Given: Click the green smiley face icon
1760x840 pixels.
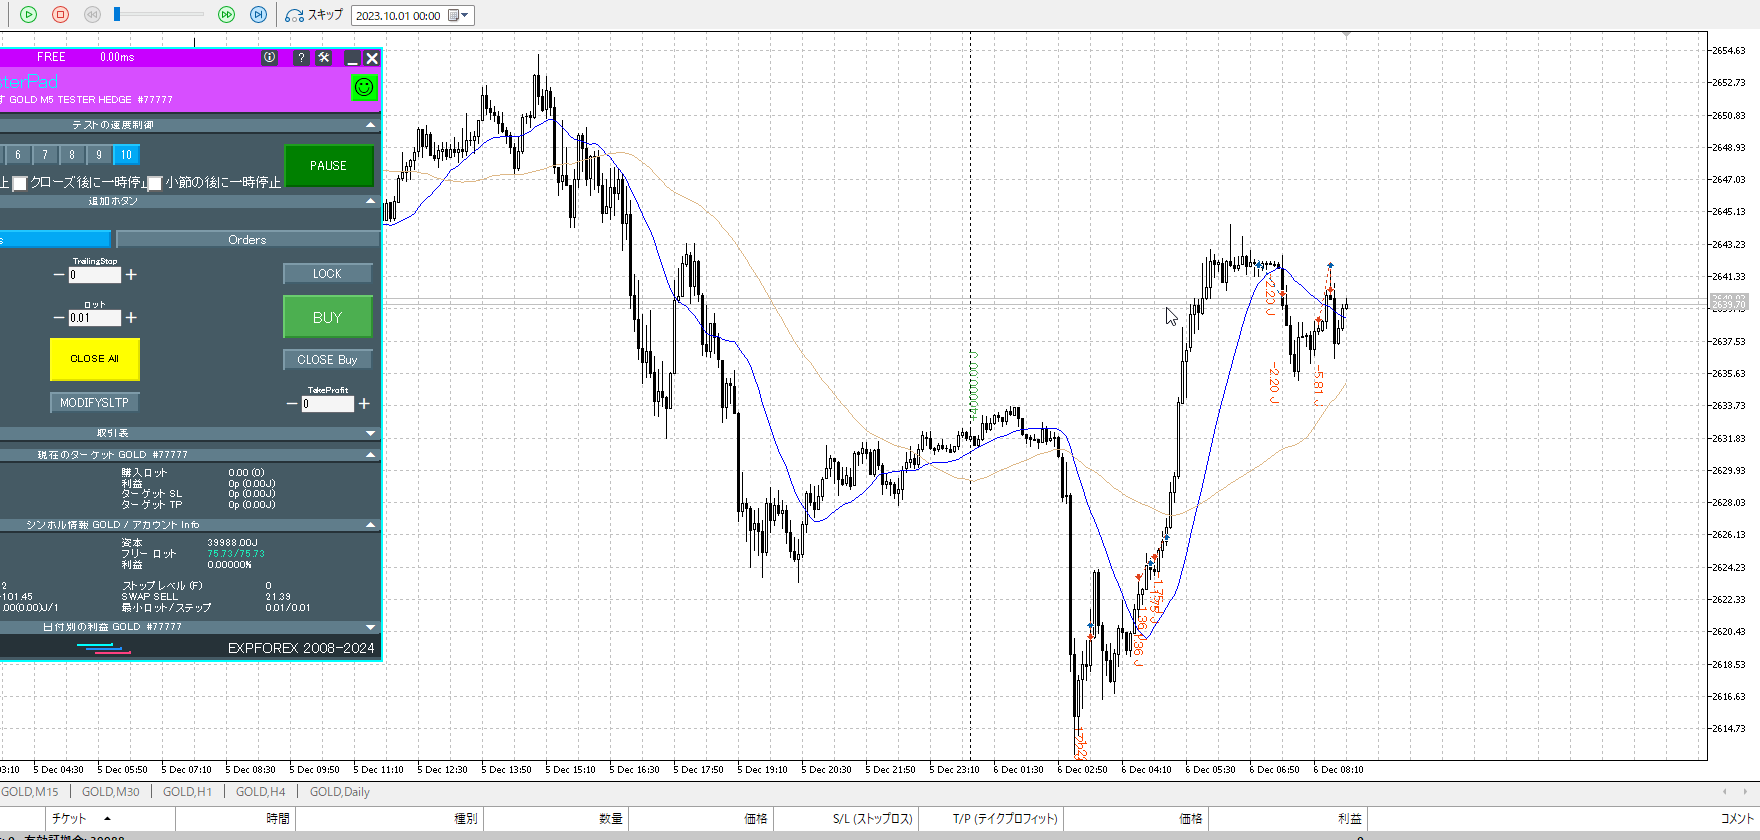Looking at the screenshot, I should (x=364, y=87).
